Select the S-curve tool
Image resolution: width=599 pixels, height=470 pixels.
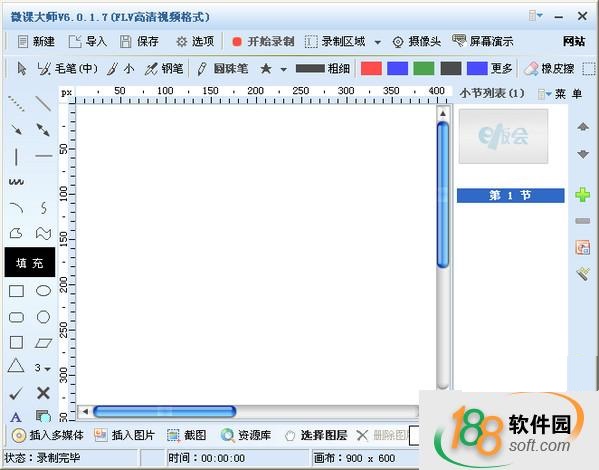[x=44, y=208]
